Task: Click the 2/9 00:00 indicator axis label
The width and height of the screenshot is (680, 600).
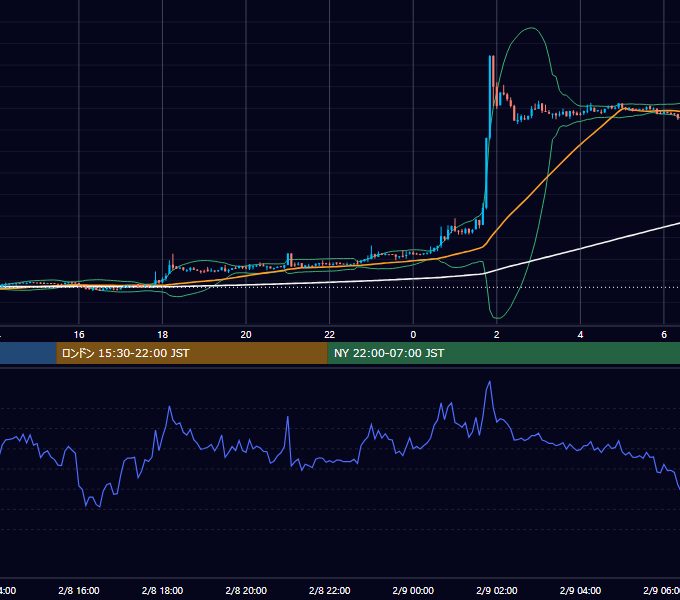Action: (413, 590)
